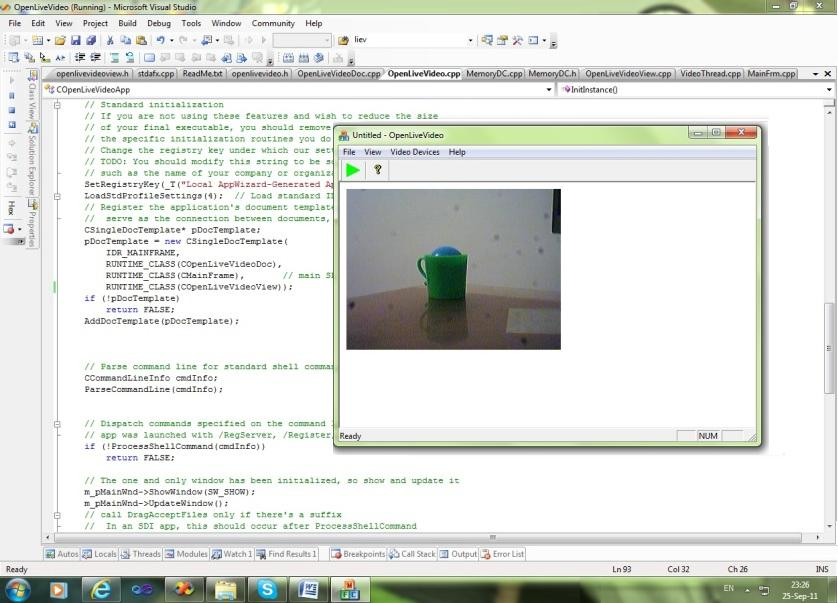Open the Class View side panel tab
The height and width of the screenshot is (603, 838).
[x=33, y=95]
